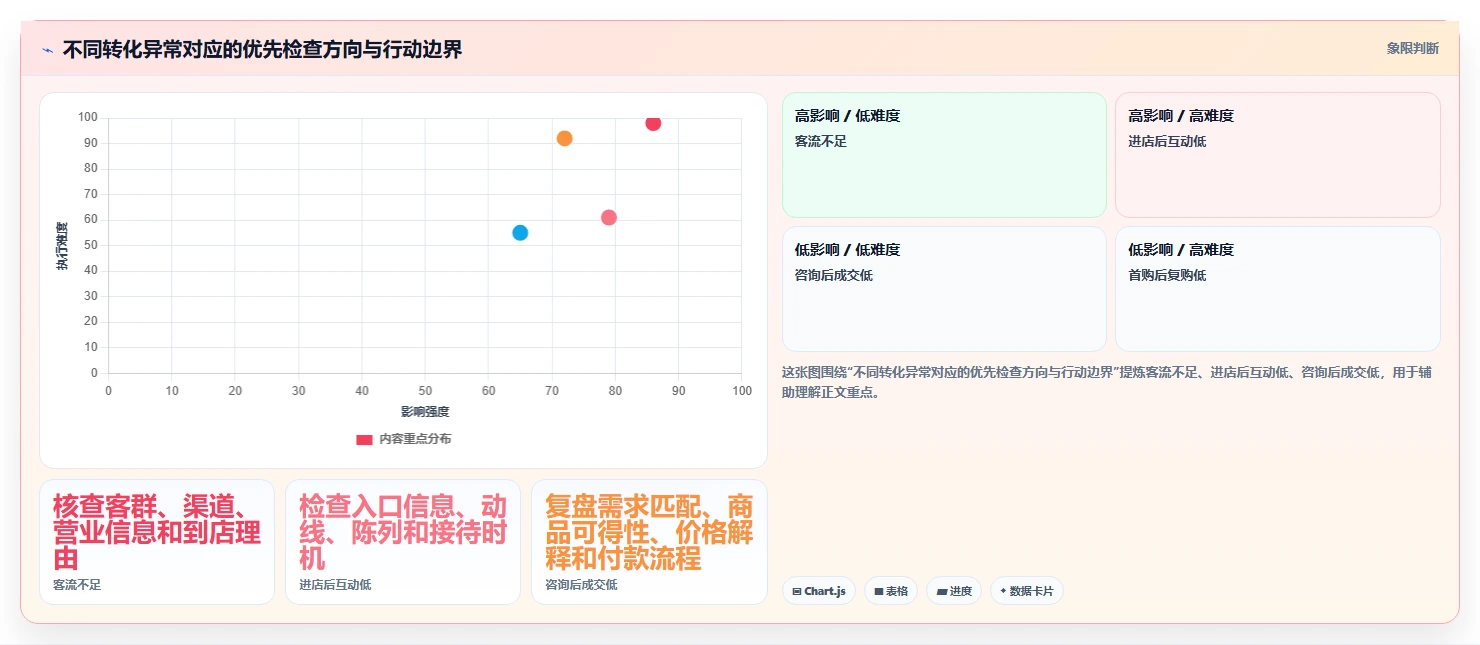Open the 核查客群、渠道 data card
Image resolution: width=1480 pixels, height=645 pixels.
pos(157,542)
